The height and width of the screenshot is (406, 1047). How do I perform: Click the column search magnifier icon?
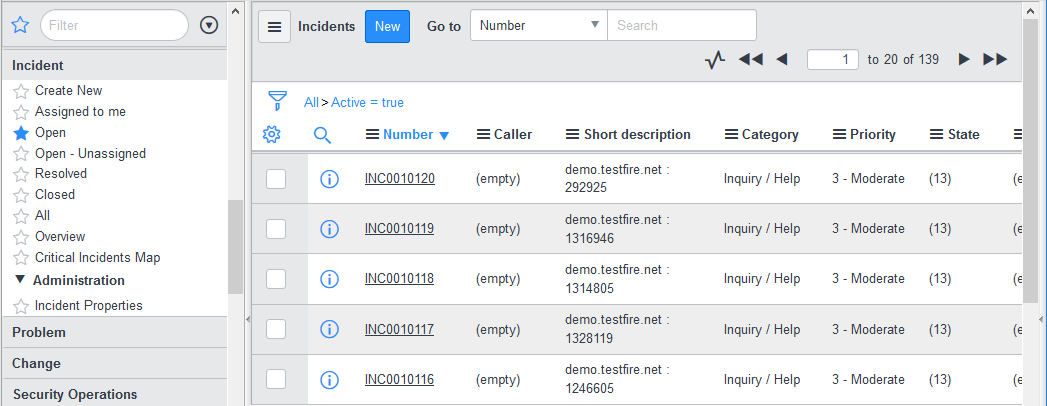pyautogui.click(x=322, y=134)
